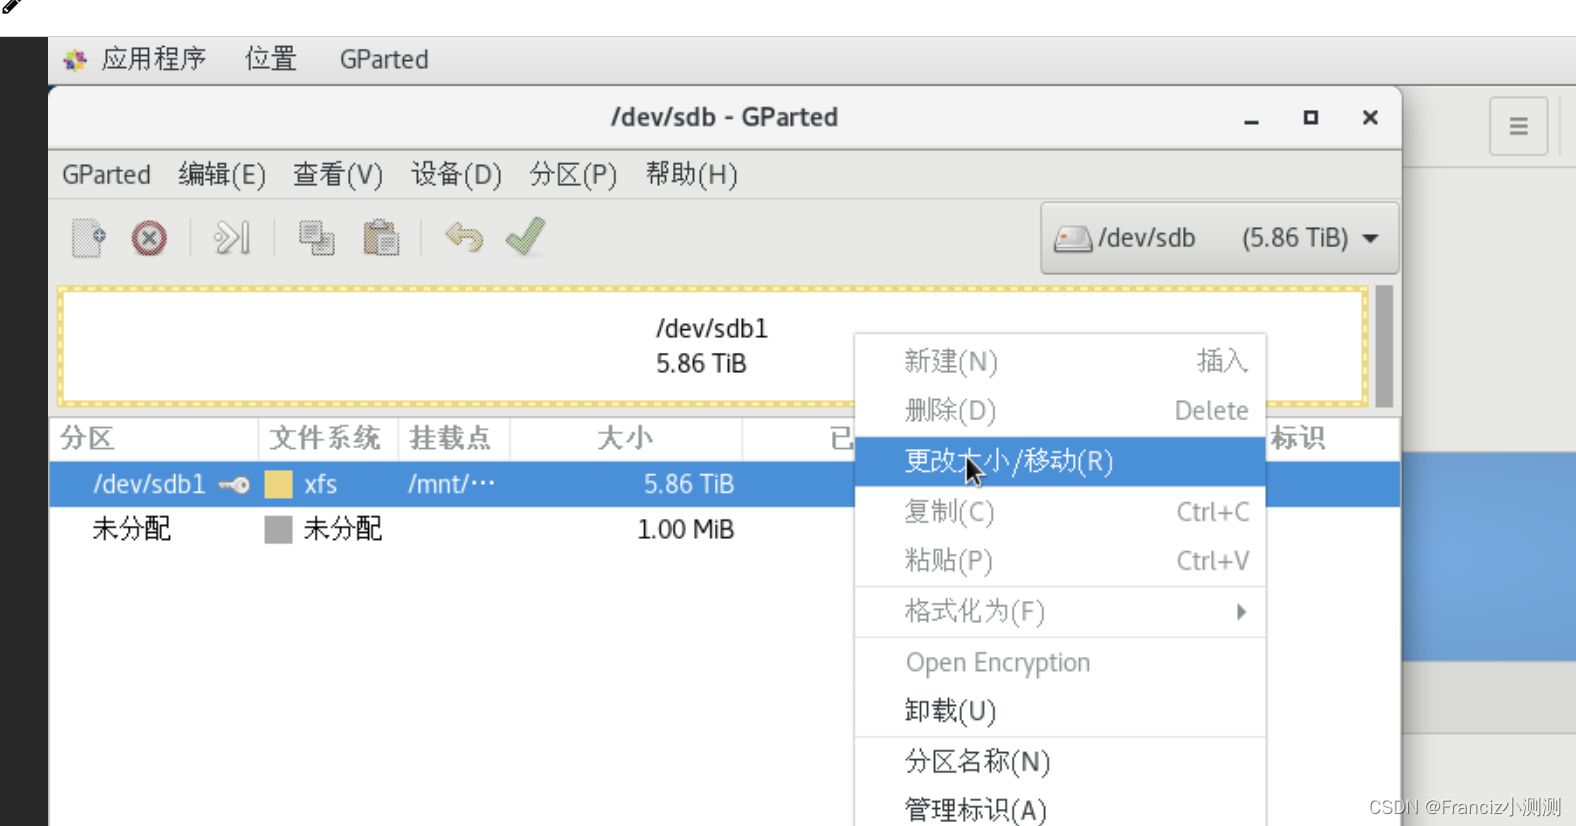Open 位置 menu on top panel

271,59
